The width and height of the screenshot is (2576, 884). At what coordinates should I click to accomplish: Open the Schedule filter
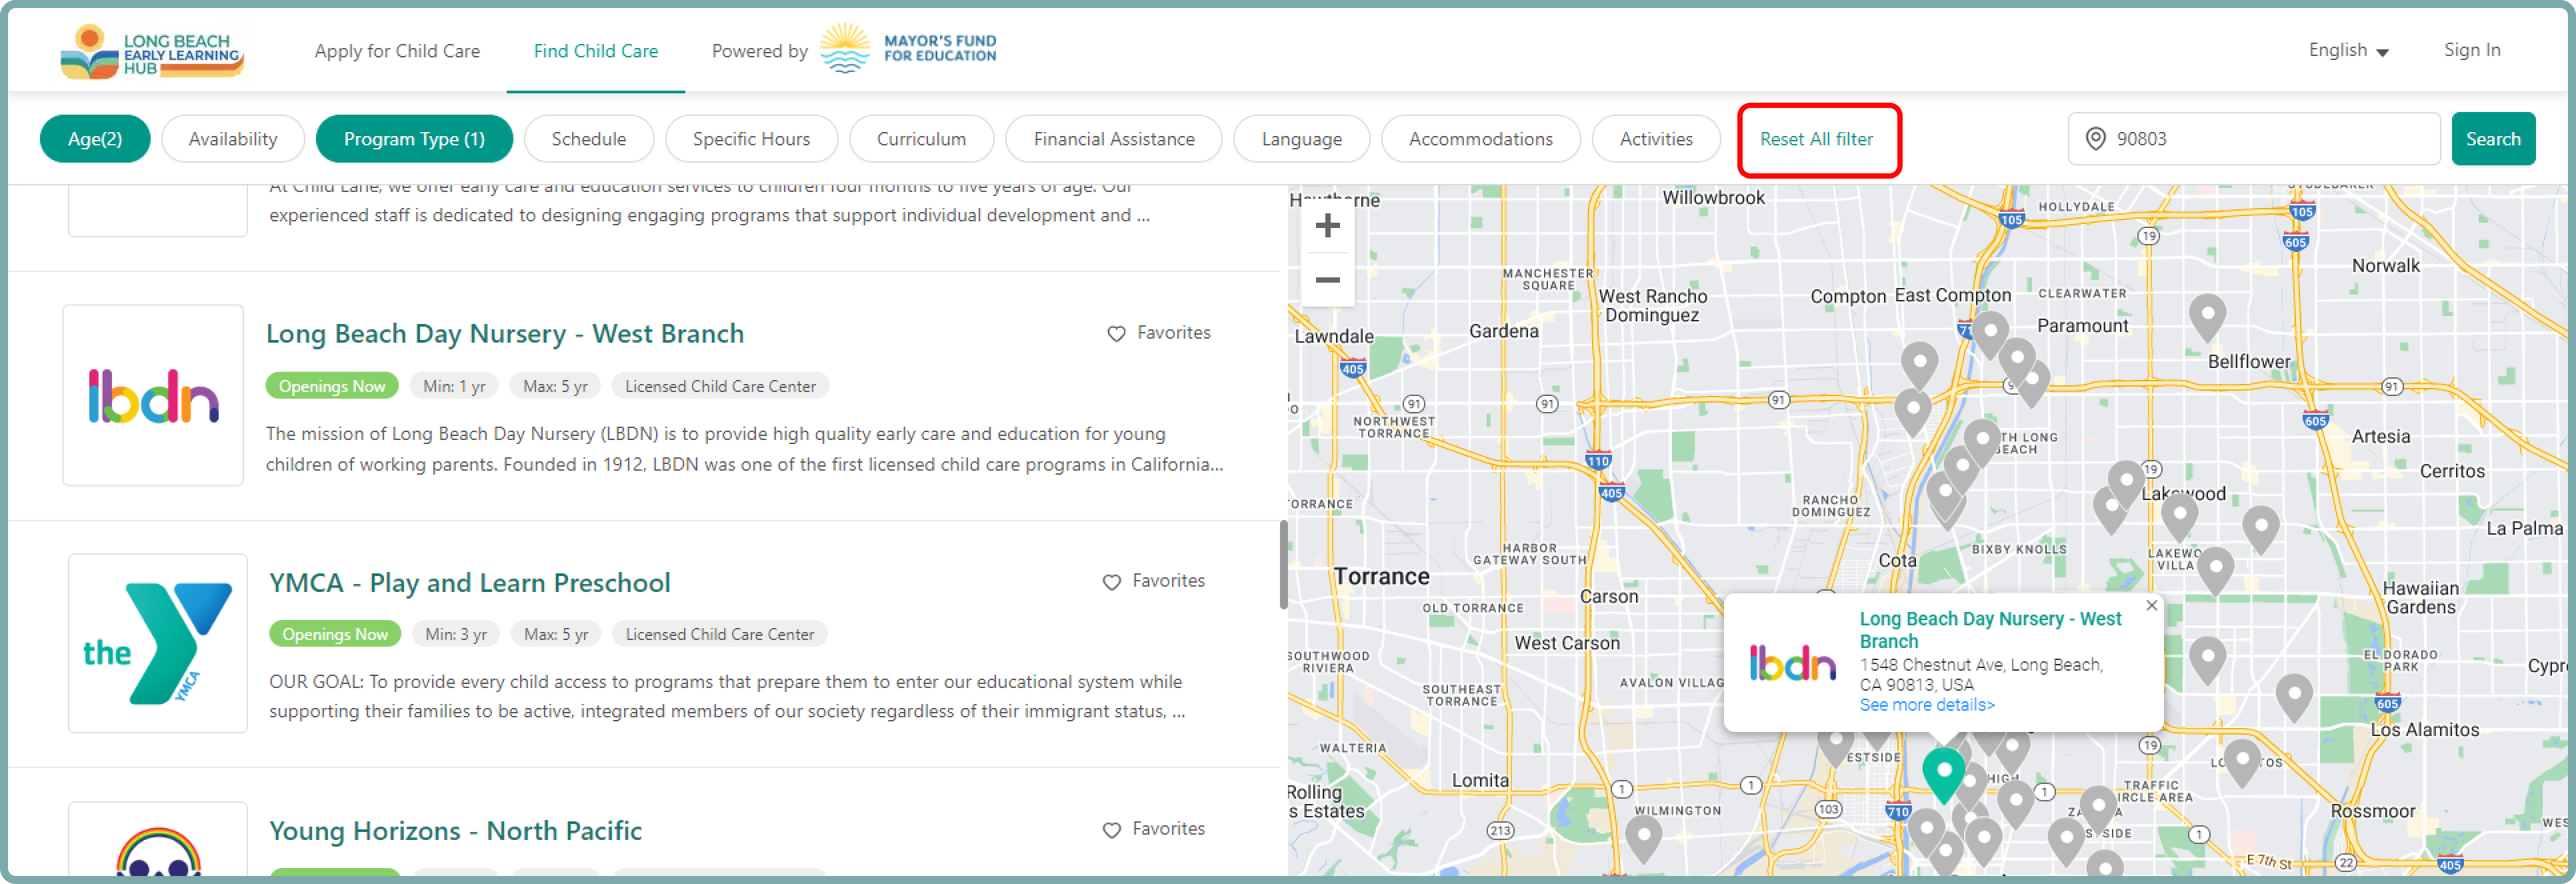589,139
